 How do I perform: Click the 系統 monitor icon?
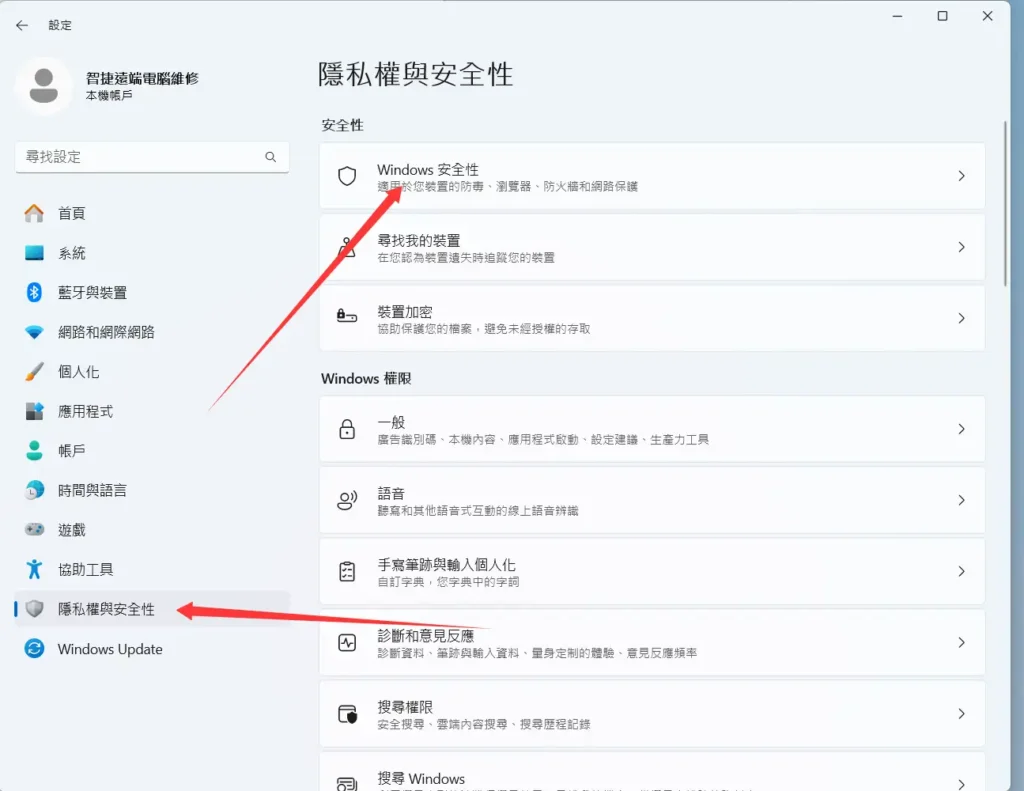(34, 253)
